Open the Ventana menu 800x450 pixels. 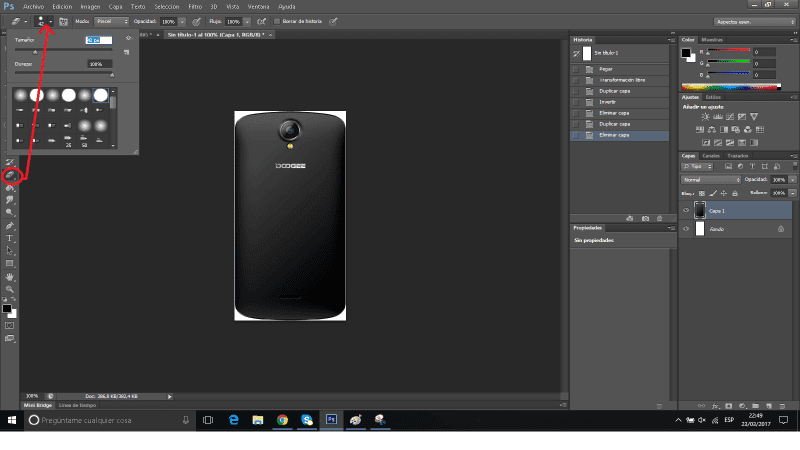[258, 7]
